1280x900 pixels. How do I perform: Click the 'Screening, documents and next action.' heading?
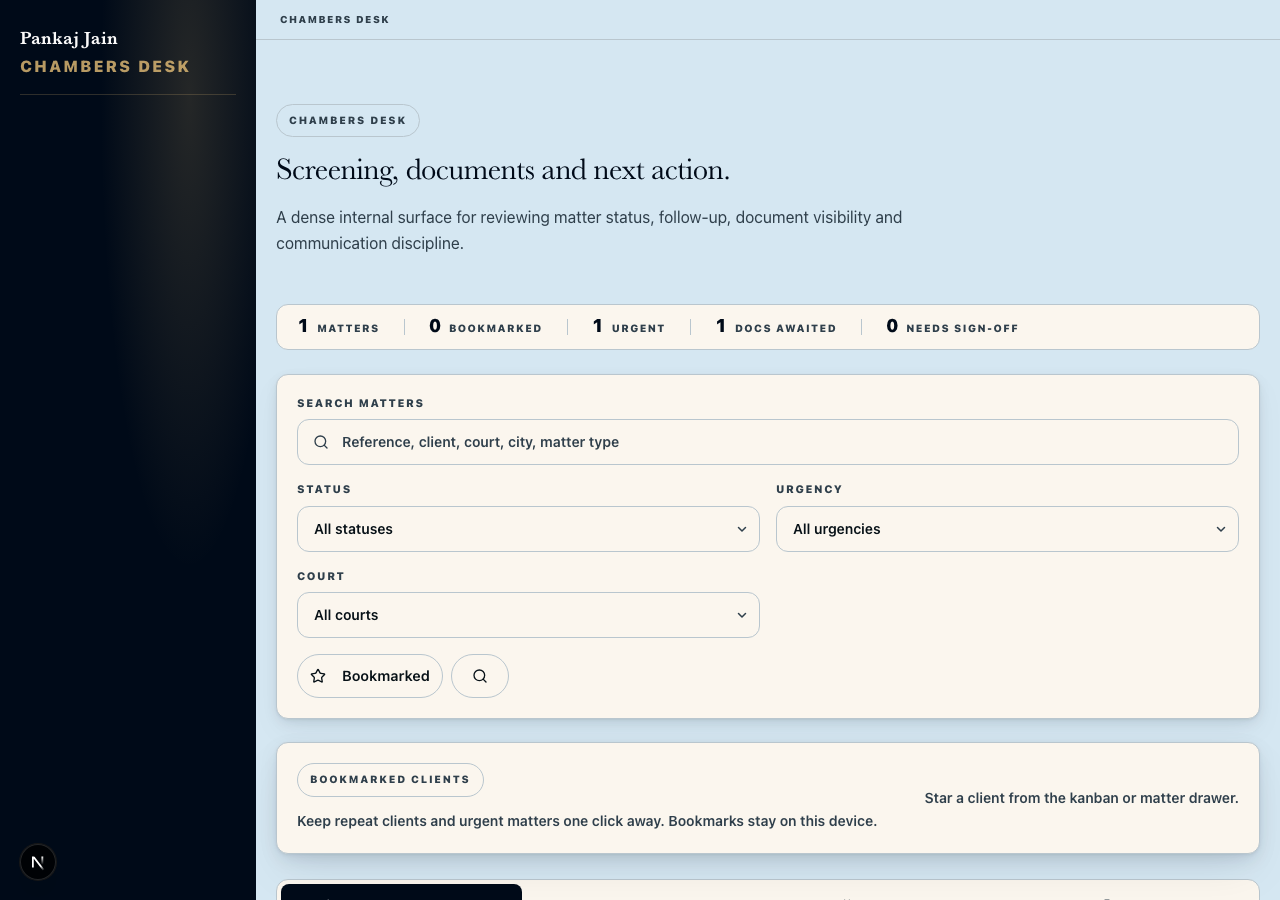[x=503, y=170]
